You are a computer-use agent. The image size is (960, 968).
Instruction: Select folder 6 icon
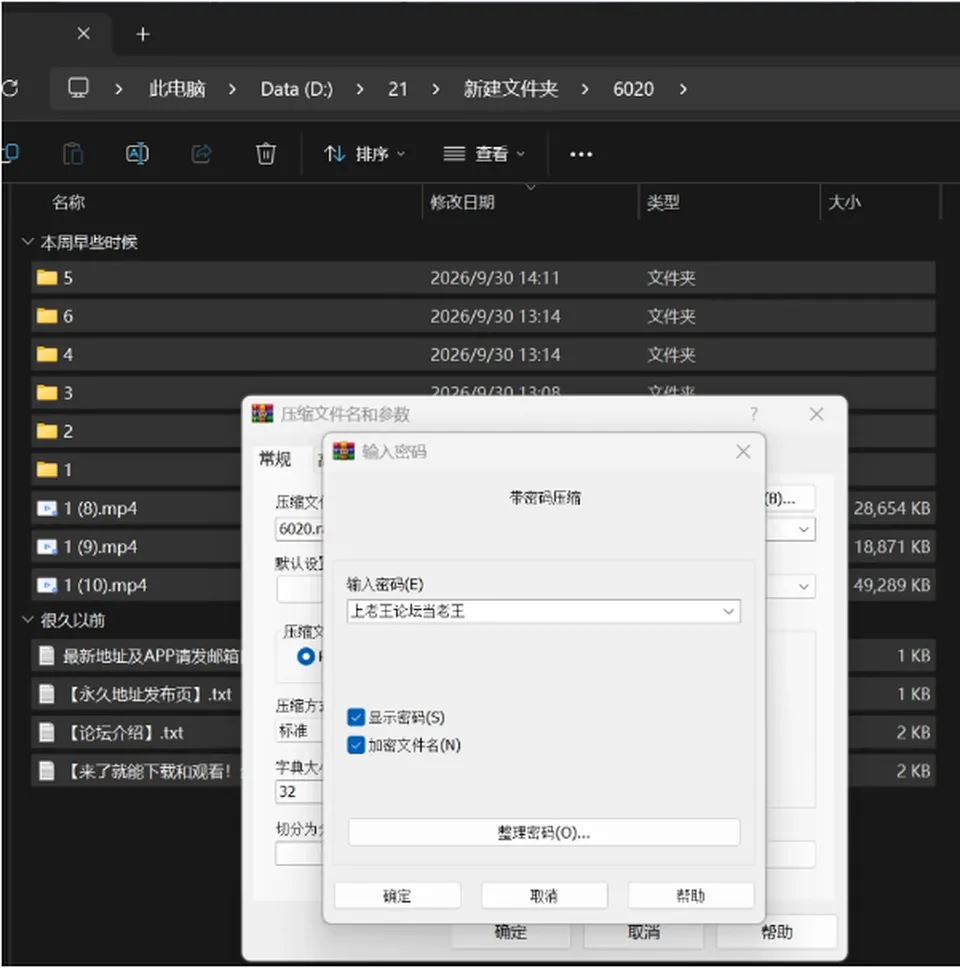[x=47, y=316]
